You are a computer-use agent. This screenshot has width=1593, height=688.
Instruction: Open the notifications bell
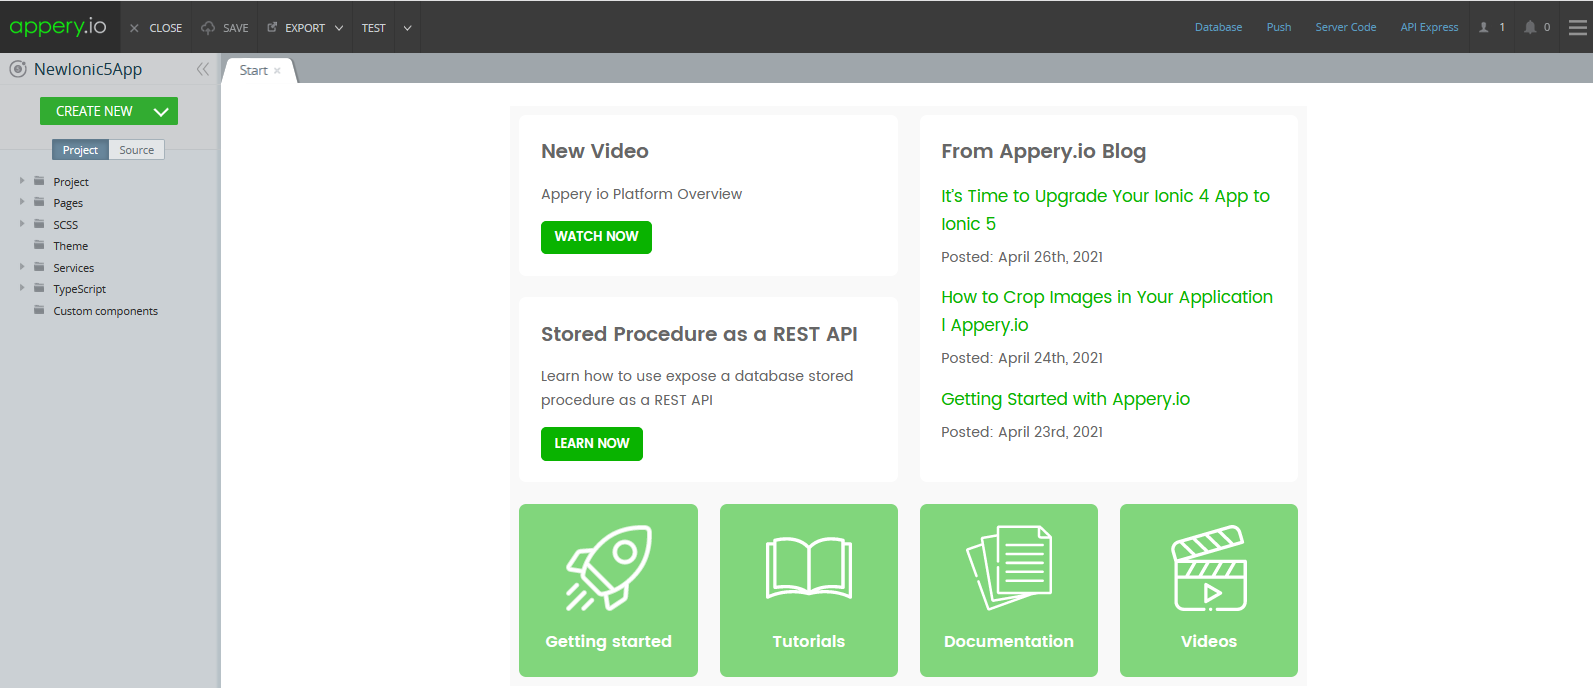(1530, 27)
